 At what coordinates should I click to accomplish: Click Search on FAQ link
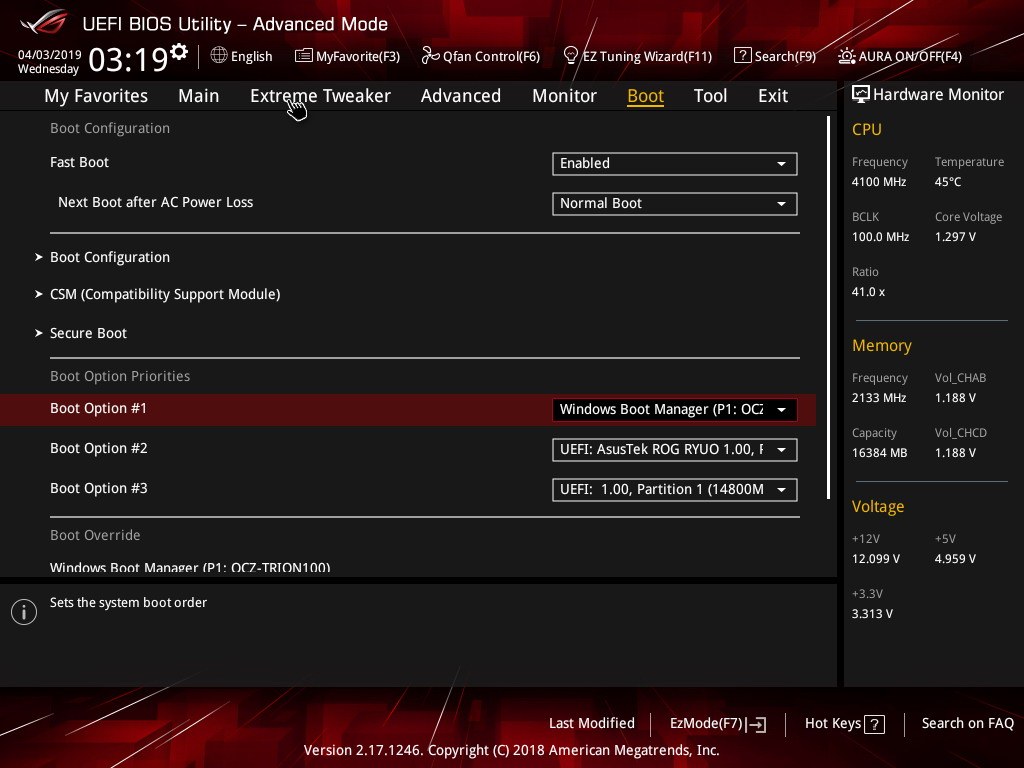(x=967, y=724)
